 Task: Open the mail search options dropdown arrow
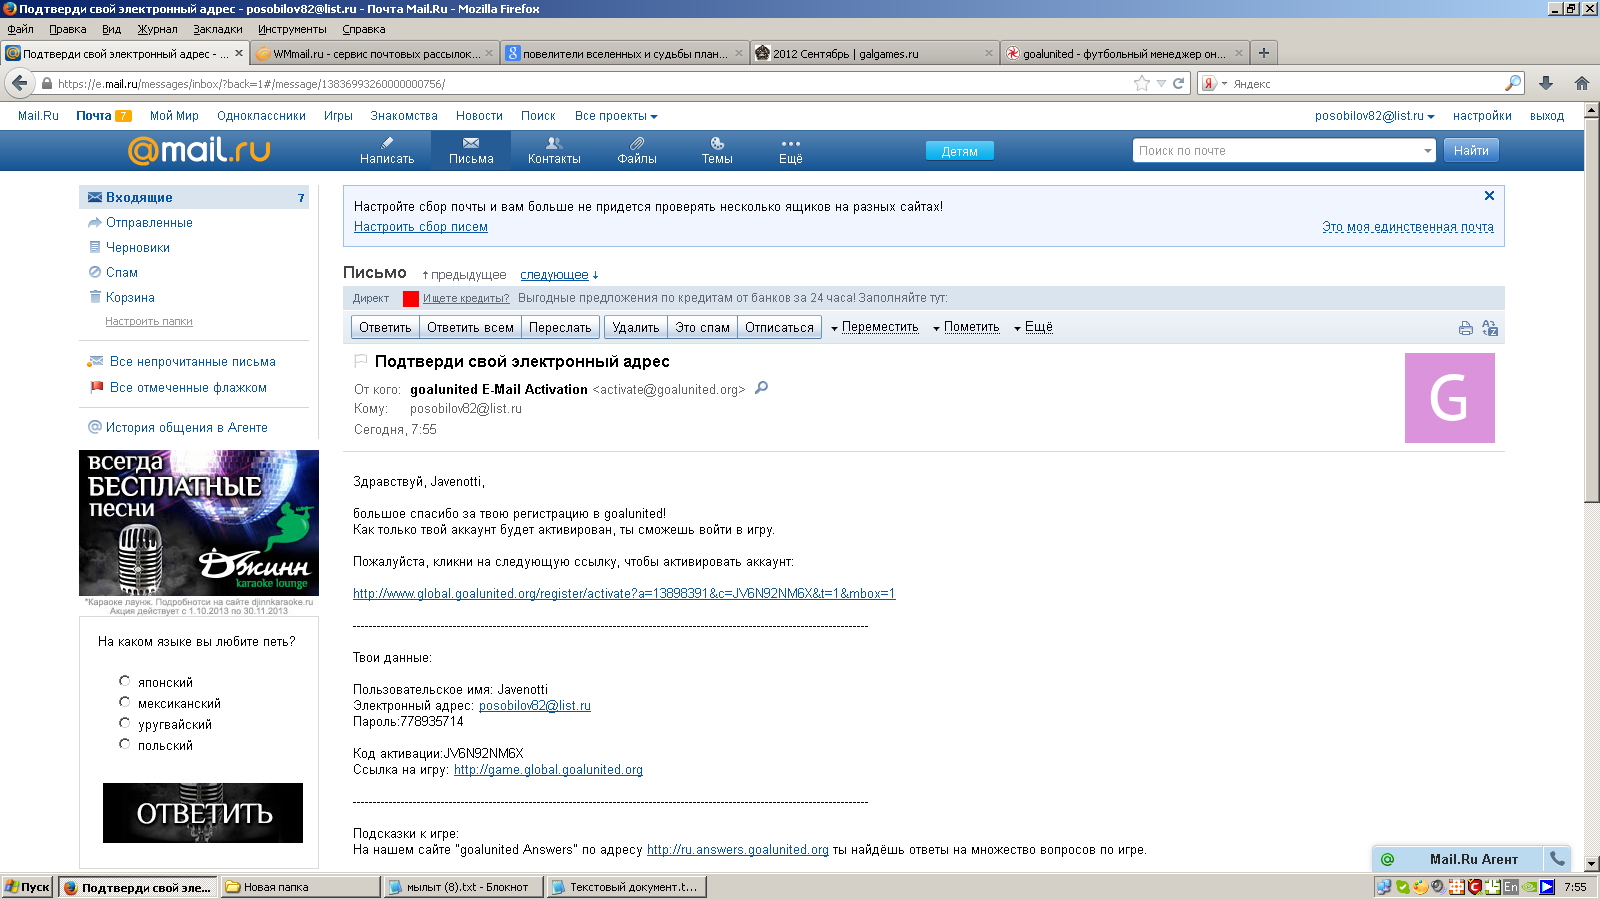pos(1428,151)
